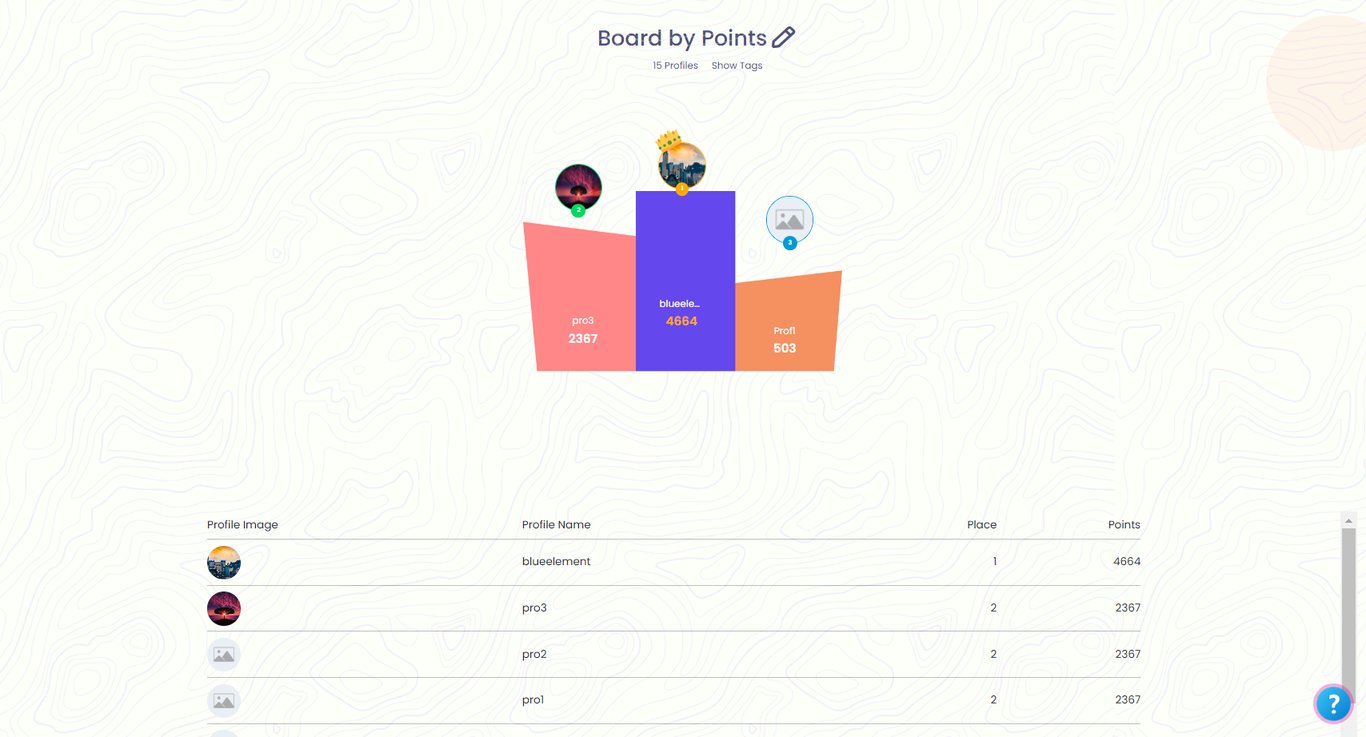Open the blue help question mark button
This screenshot has width=1366, height=737.
click(x=1333, y=704)
